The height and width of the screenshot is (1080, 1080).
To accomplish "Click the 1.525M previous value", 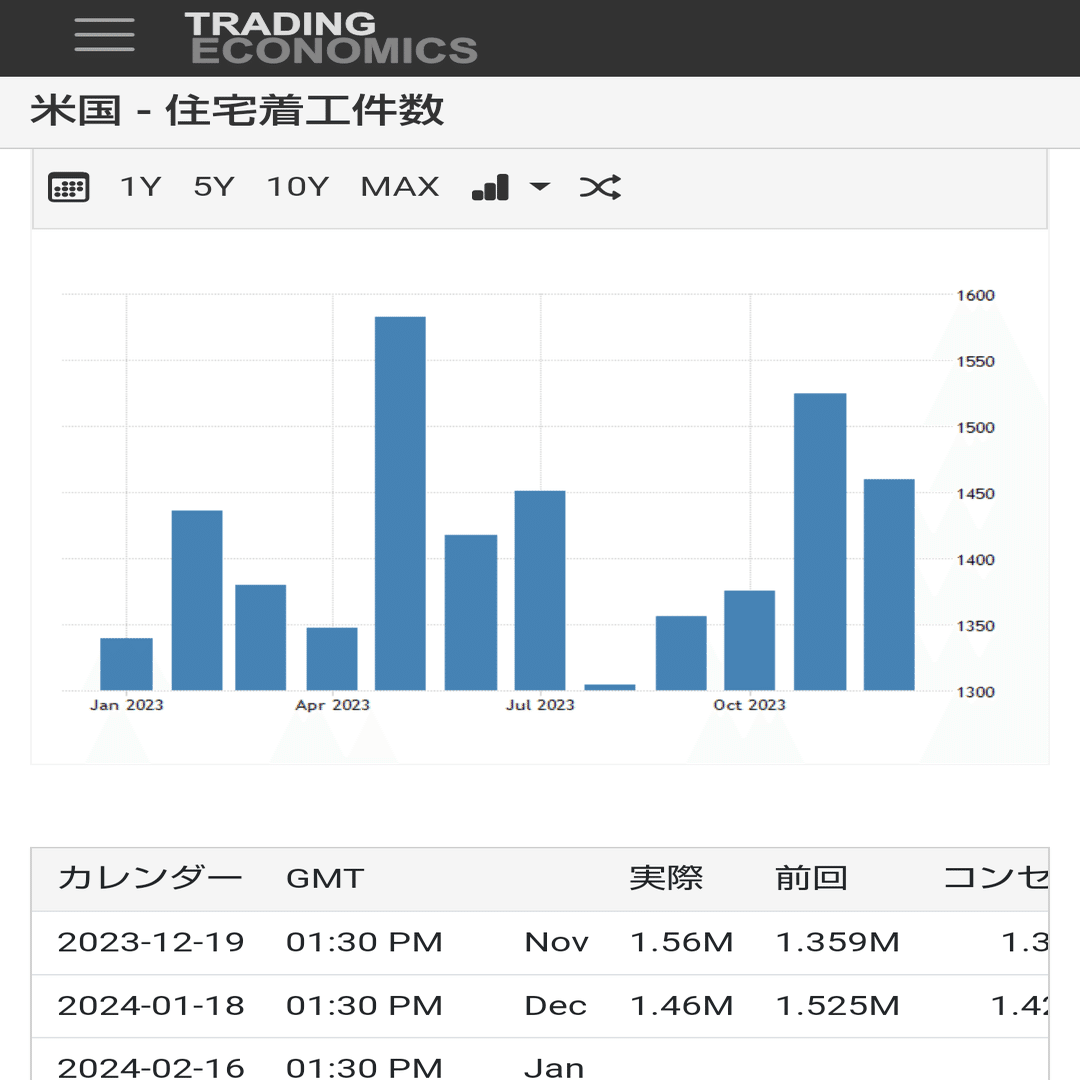I will [x=838, y=1006].
